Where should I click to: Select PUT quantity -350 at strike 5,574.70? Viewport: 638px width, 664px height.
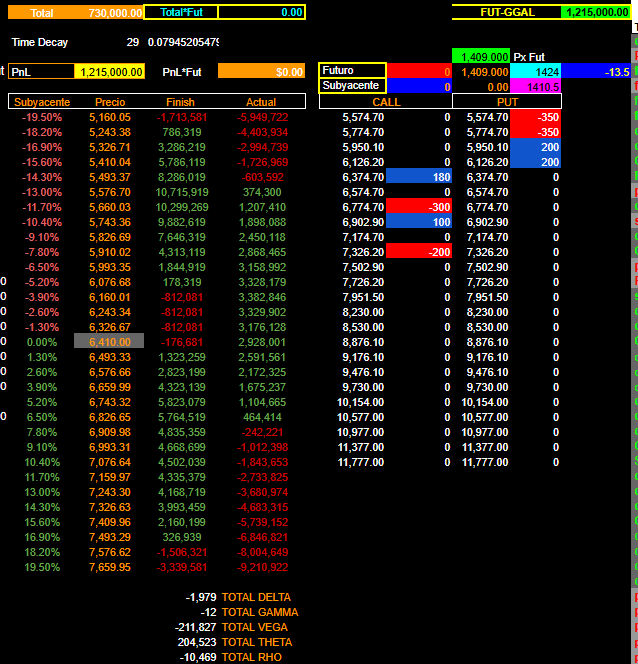(x=536, y=117)
